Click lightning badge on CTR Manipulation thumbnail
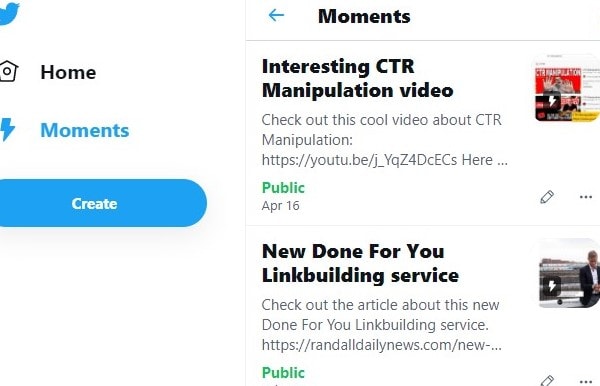 [552, 101]
